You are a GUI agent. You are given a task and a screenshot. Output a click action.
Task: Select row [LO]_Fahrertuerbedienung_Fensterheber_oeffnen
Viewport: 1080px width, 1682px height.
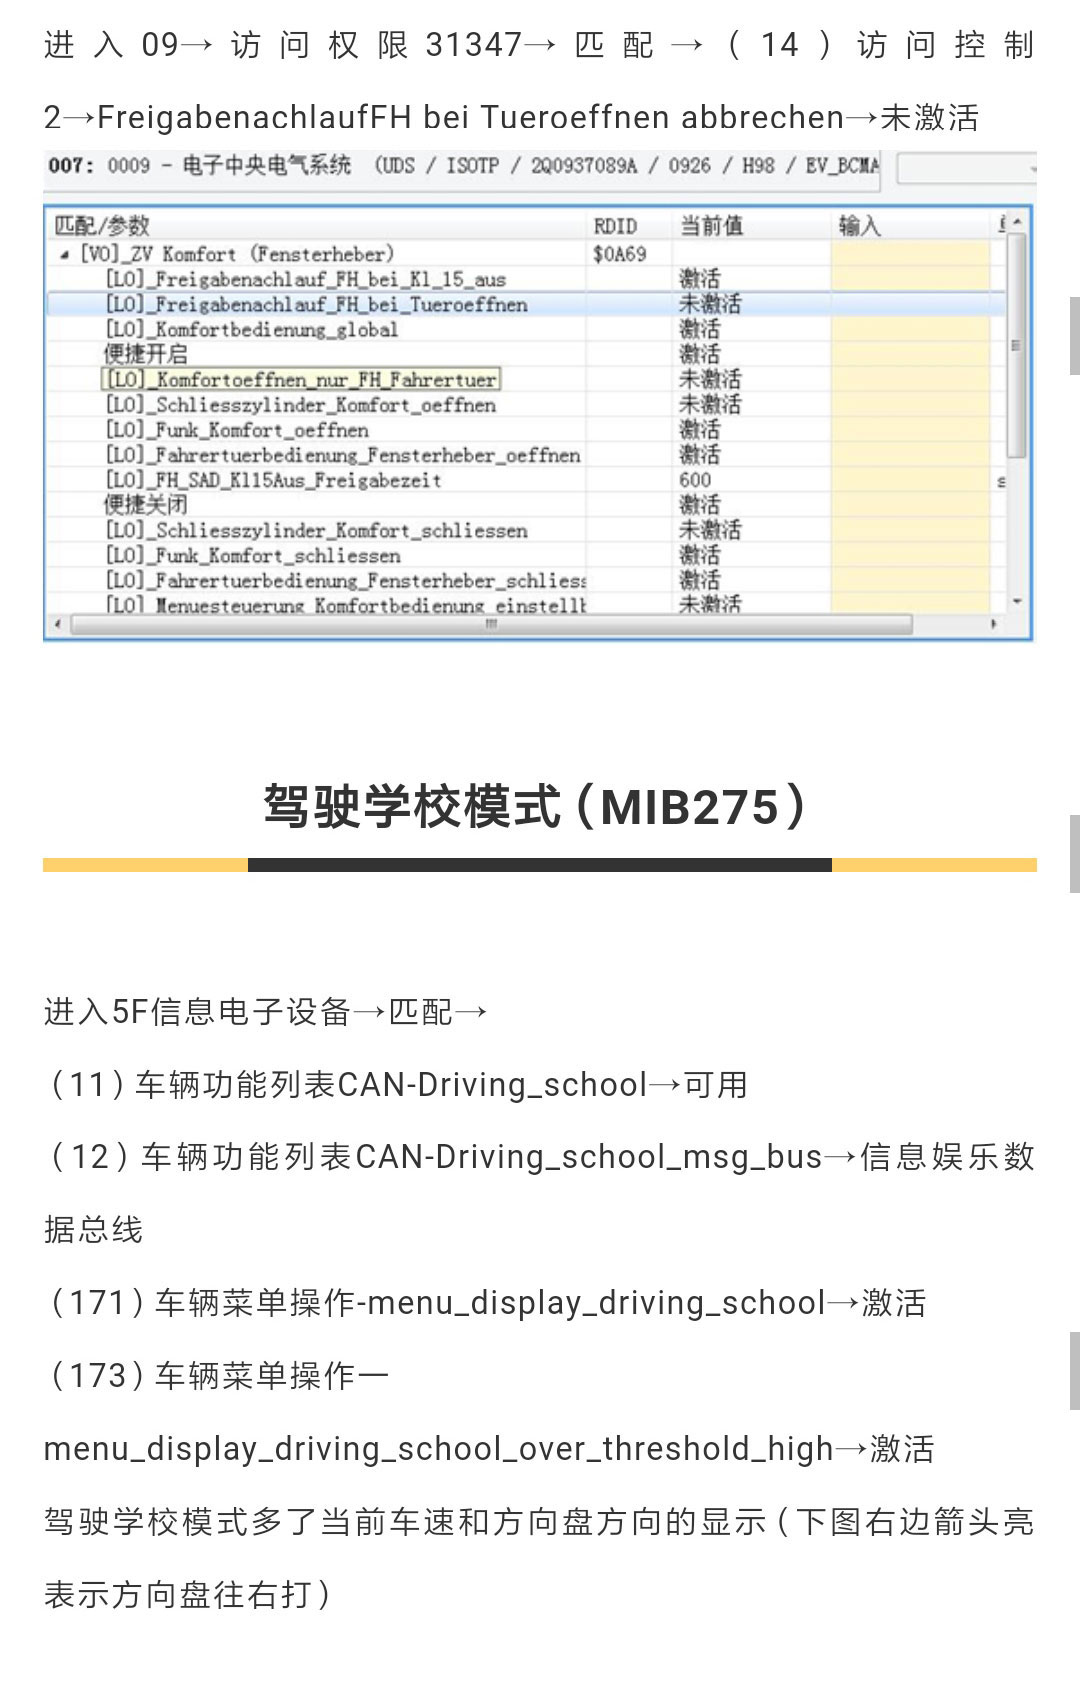(x=525, y=455)
